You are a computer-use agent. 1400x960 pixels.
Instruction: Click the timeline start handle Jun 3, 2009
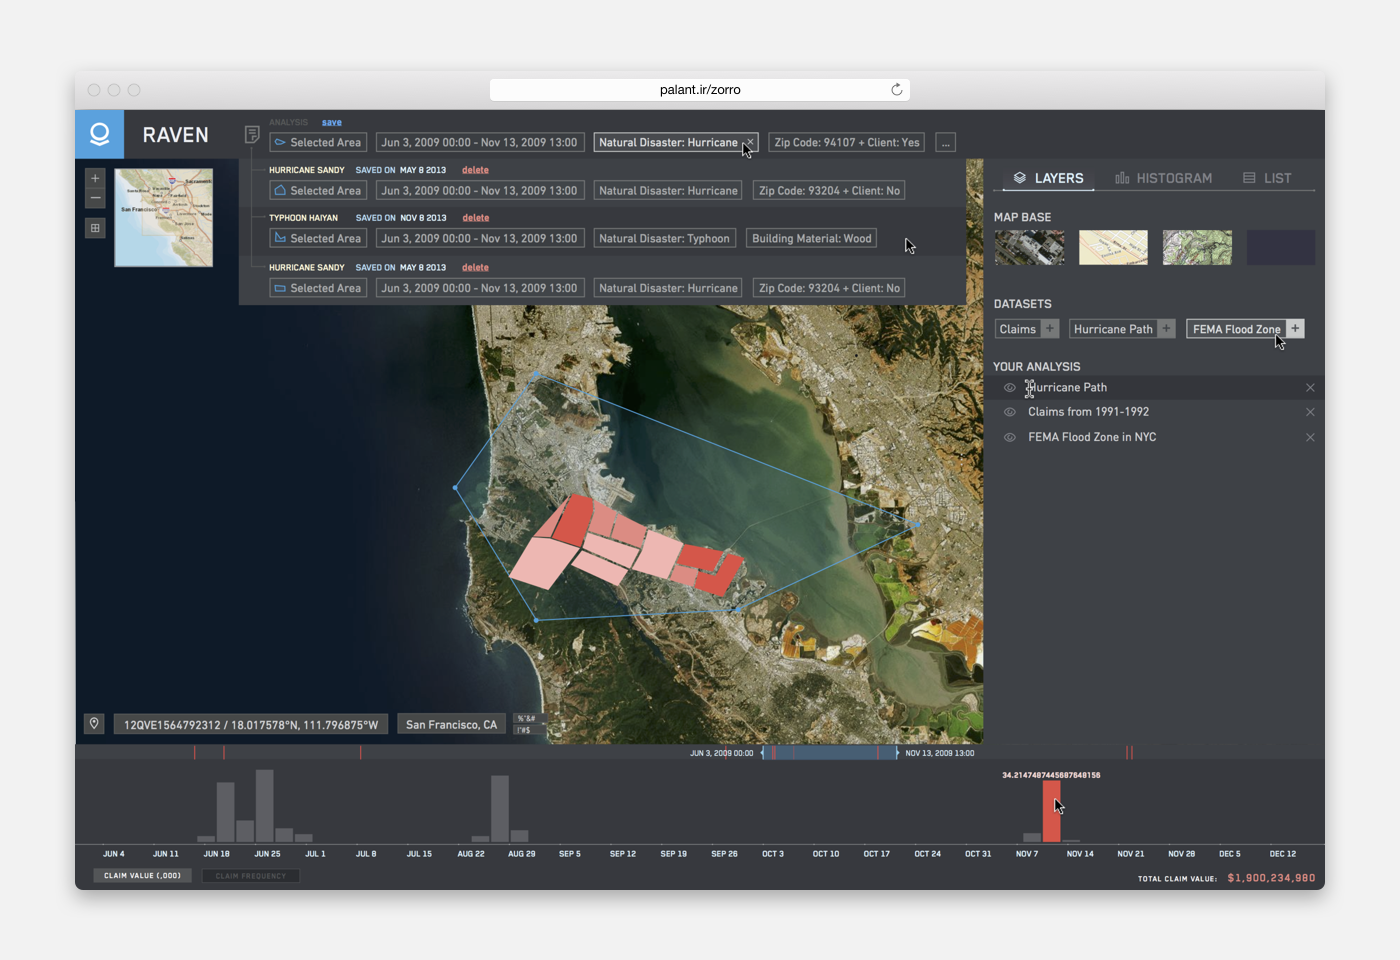[763, 753]
